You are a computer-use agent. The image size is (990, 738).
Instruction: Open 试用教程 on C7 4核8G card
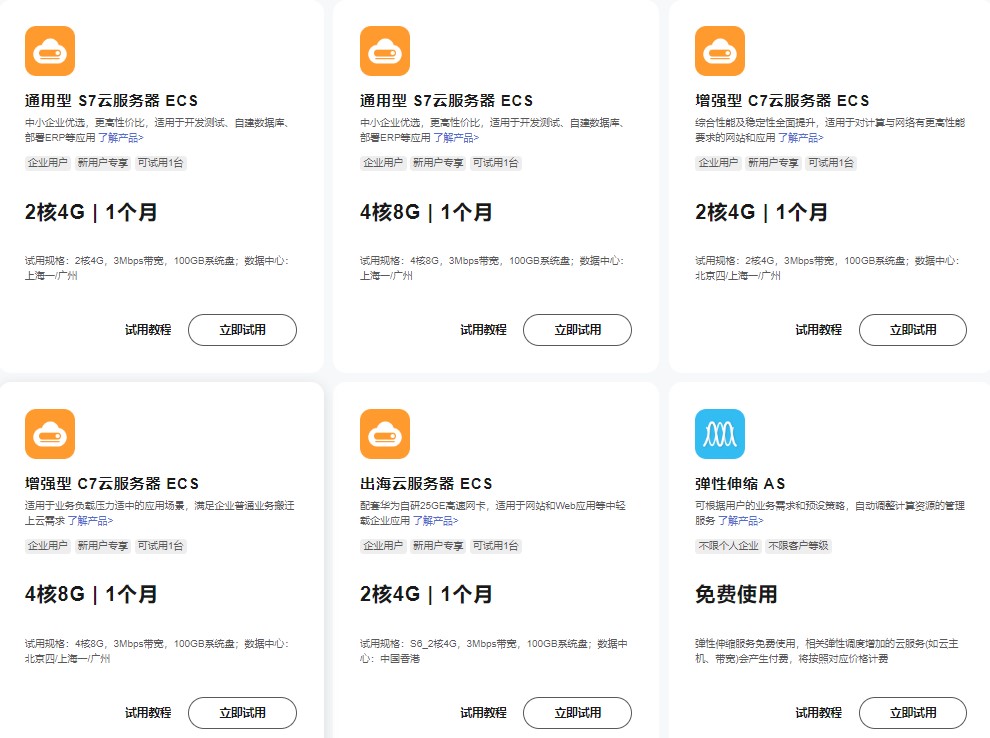tap(148, 713)
